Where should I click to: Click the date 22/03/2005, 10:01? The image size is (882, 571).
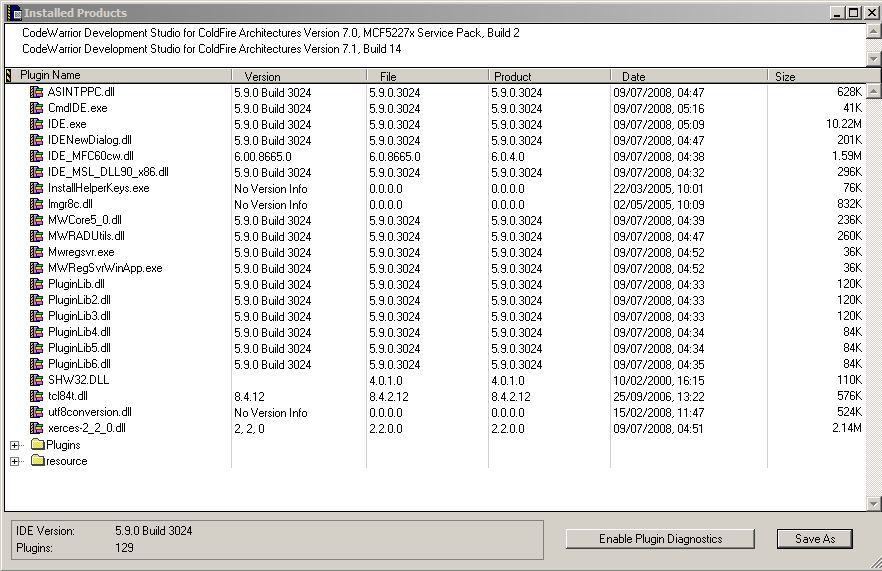point(659,188)
